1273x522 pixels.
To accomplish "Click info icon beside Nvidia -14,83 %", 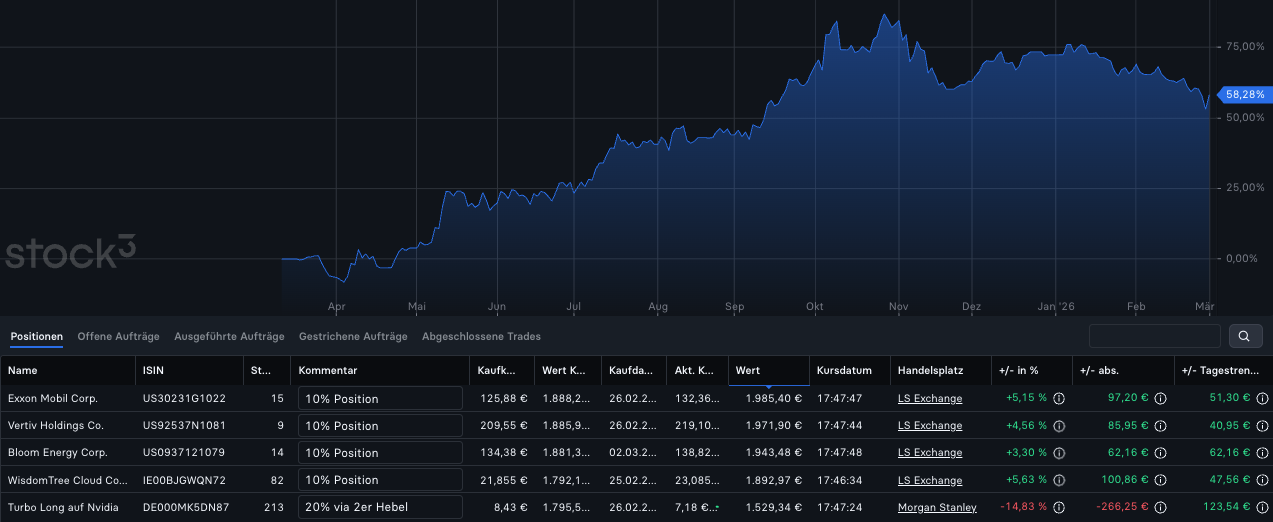I will pyautogui.click(x=1059, y=507).
